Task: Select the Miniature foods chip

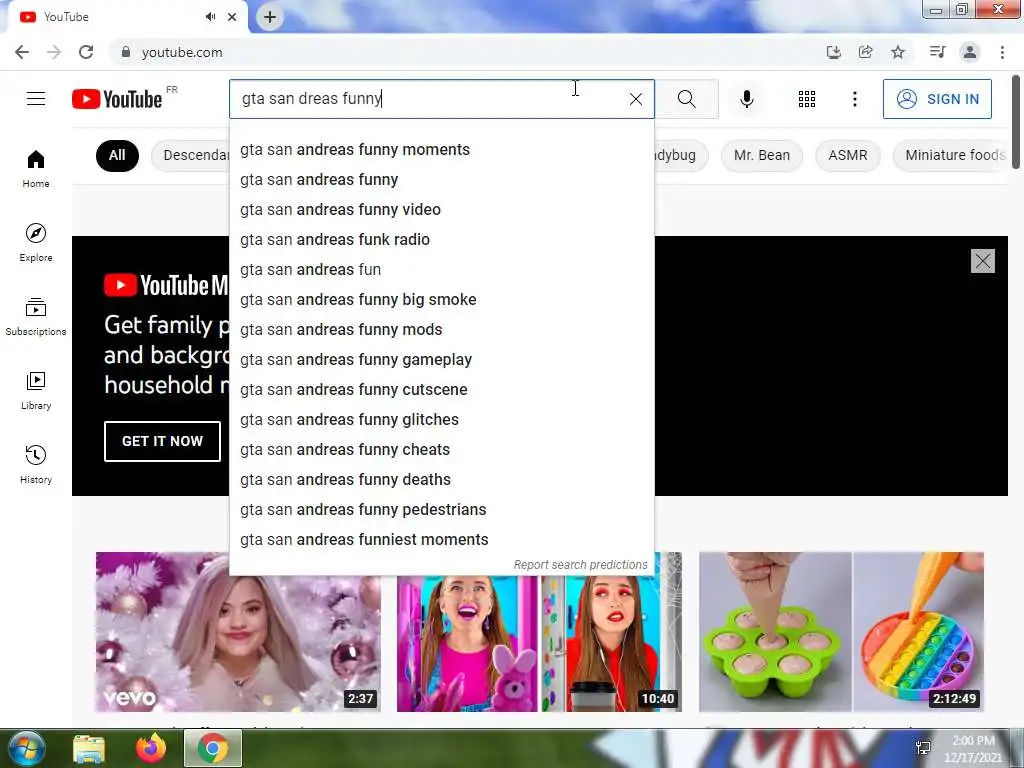Action: point(950,155)
